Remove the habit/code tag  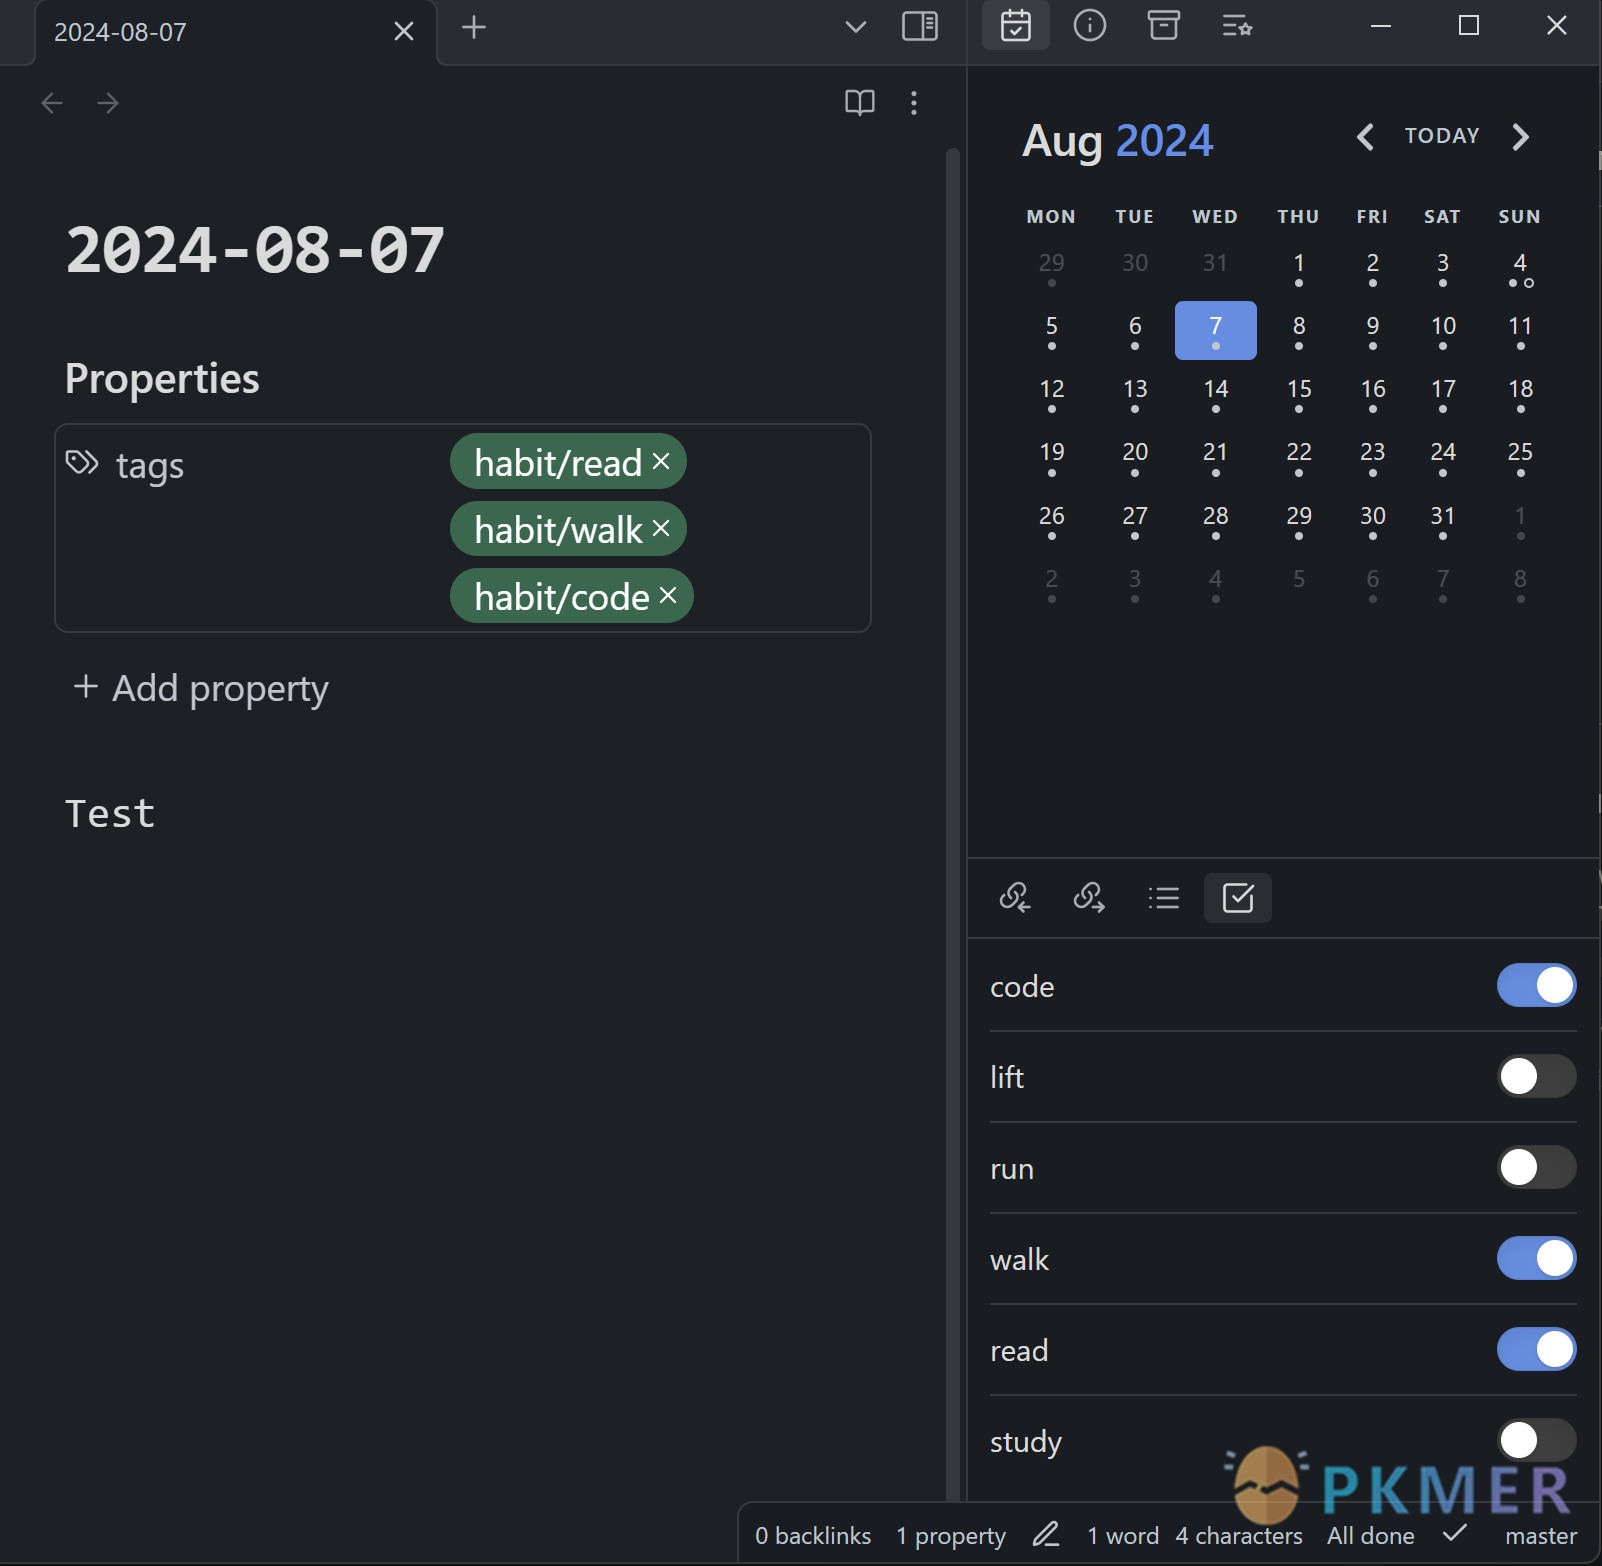tap(670, 594)
